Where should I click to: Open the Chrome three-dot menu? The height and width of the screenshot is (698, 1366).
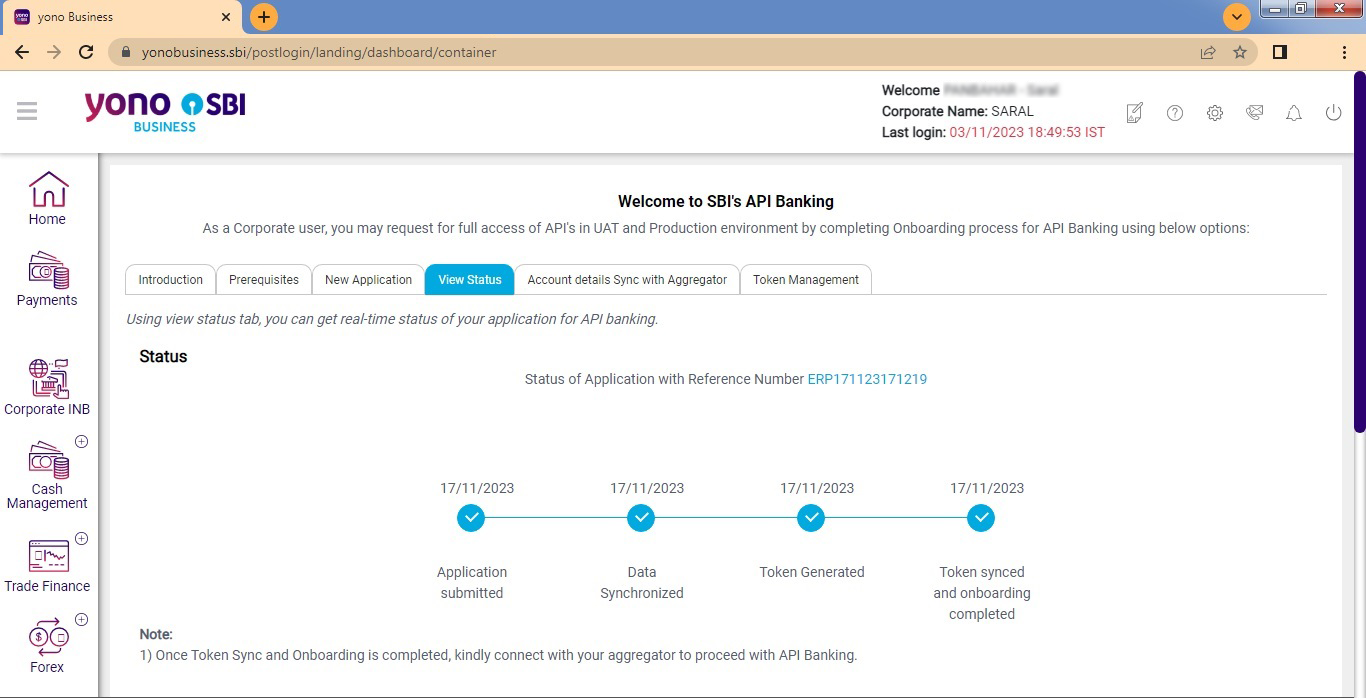click(1344, 52)
